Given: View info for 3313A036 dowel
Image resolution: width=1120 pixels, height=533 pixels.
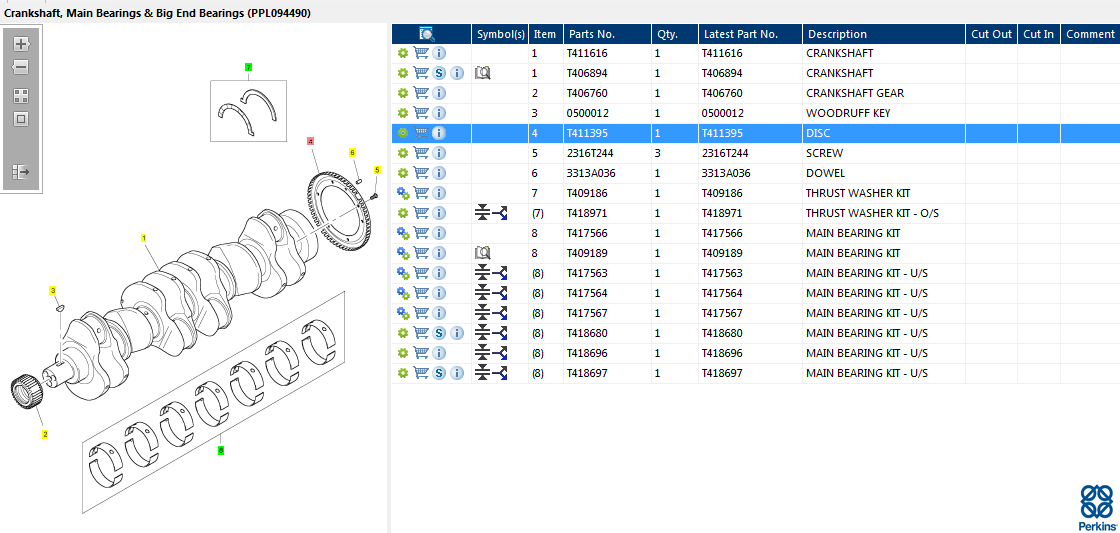Looking at the screenshot, I should point(439,173).
